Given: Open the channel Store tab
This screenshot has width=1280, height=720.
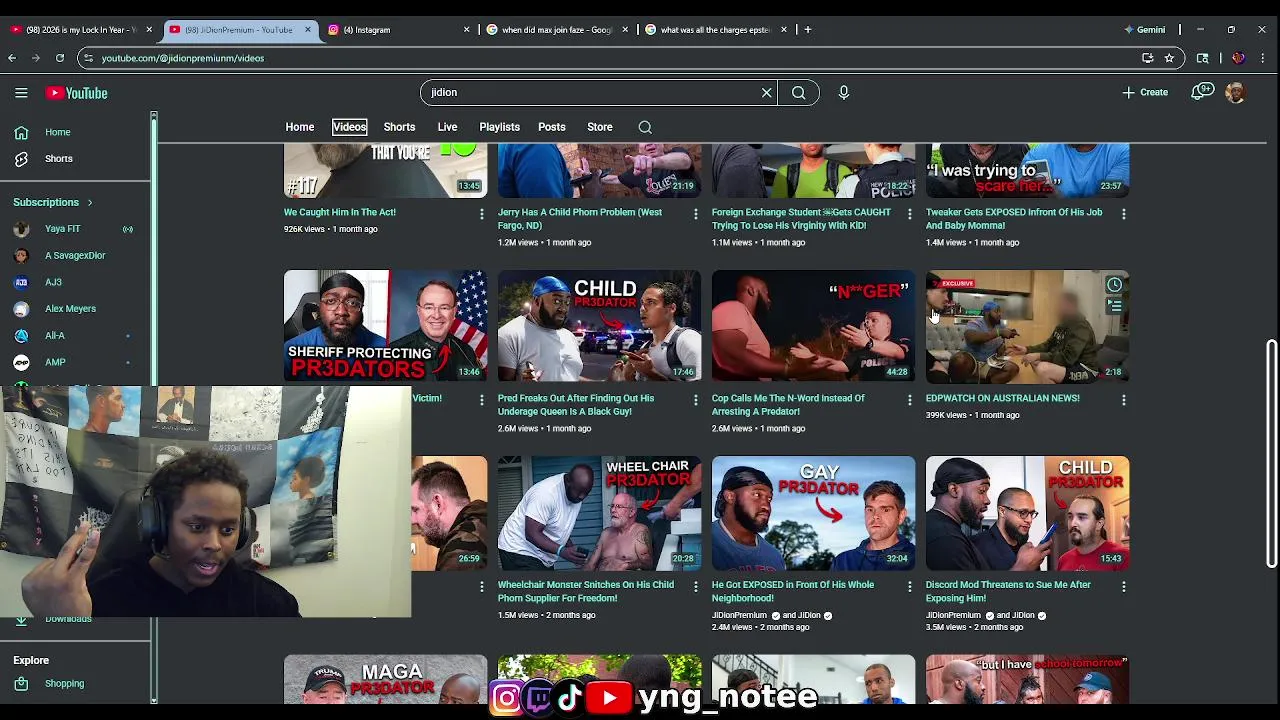Looking at the screenshot, I should click(x=600, y=127).
